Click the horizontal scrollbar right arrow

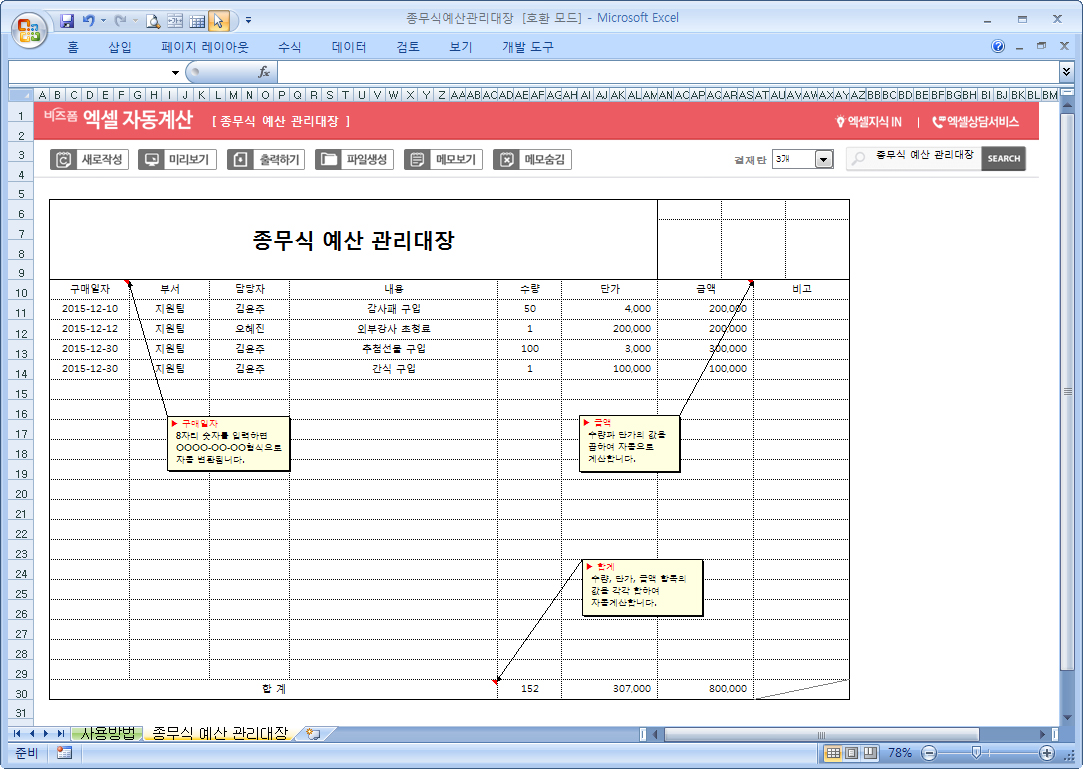1042,734
